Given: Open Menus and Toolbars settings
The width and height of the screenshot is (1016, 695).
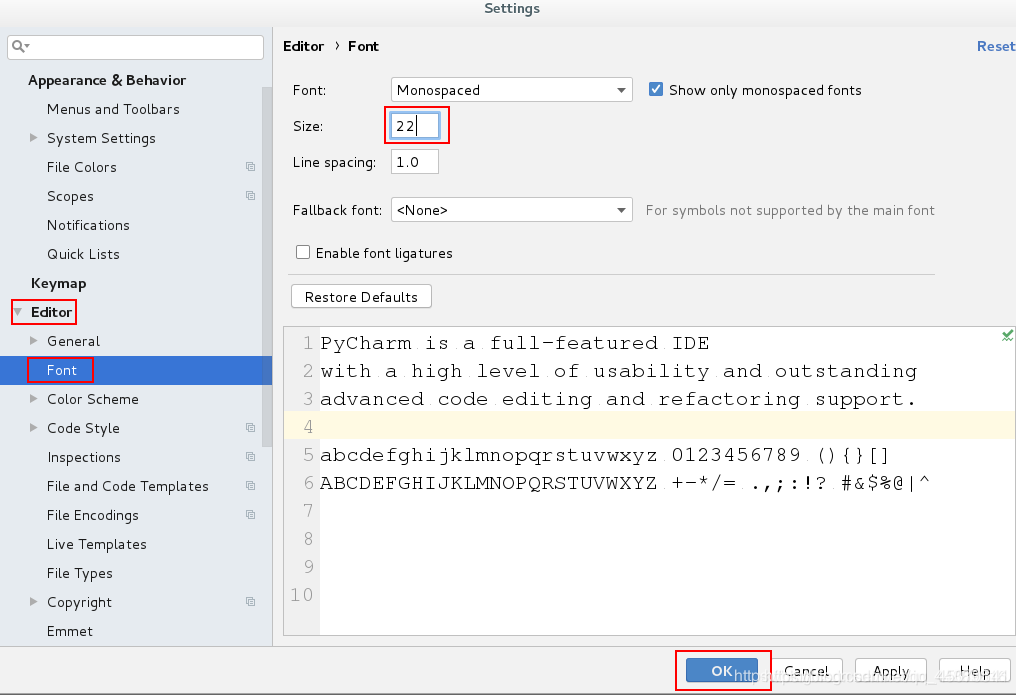Looking at the screenshot, I should tap(113, 109).
